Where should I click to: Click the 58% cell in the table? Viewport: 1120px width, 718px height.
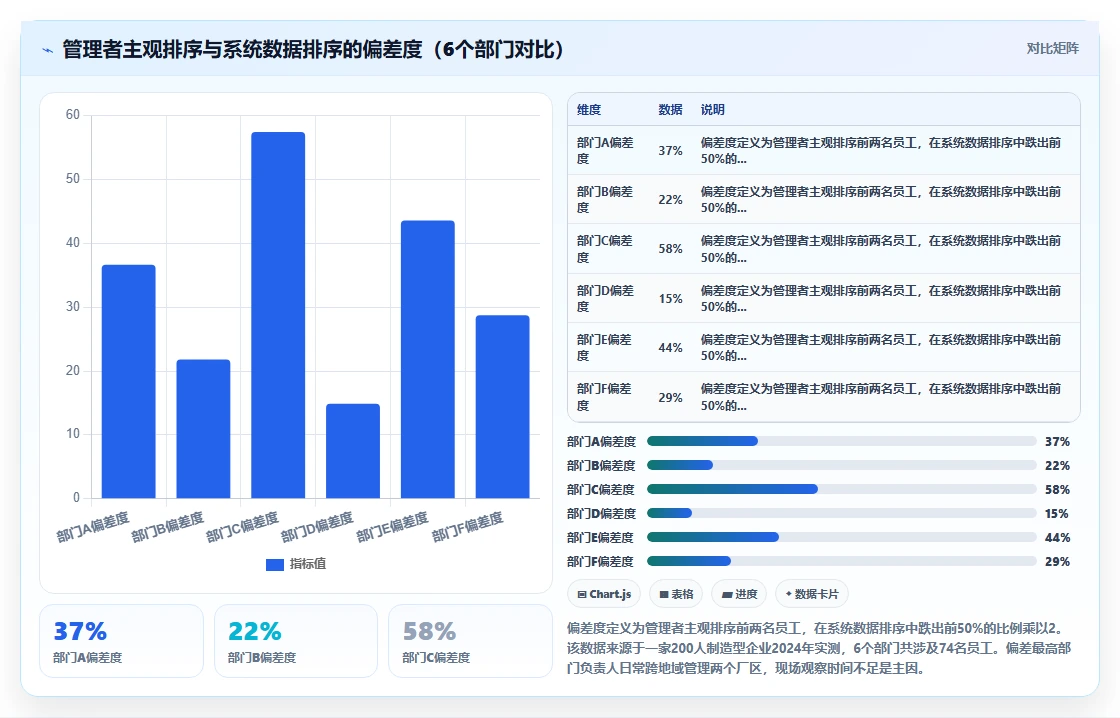coord(670,249)
